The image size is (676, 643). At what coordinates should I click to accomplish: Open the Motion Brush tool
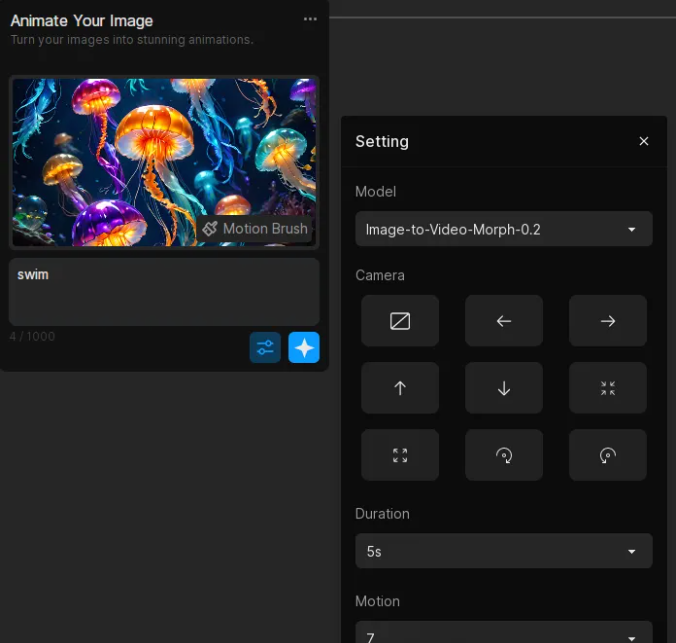255,229
